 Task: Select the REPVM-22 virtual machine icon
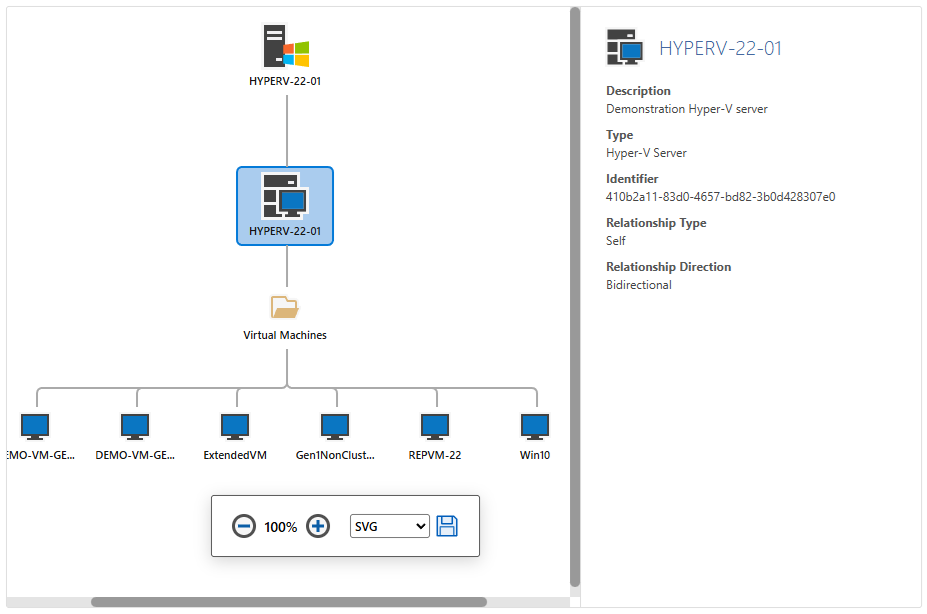434,425
